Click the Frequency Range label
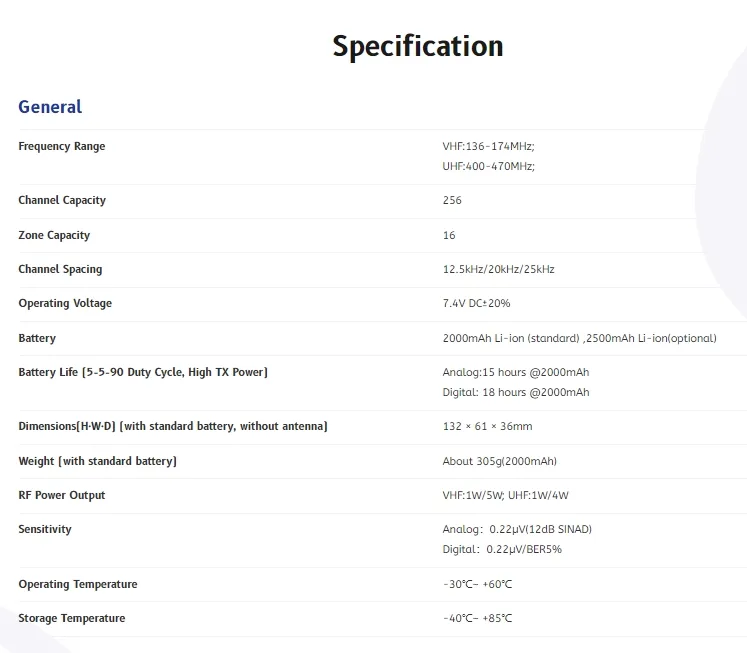Image resolution: width=747 pixels, height=653 pixels. [61, 146]
